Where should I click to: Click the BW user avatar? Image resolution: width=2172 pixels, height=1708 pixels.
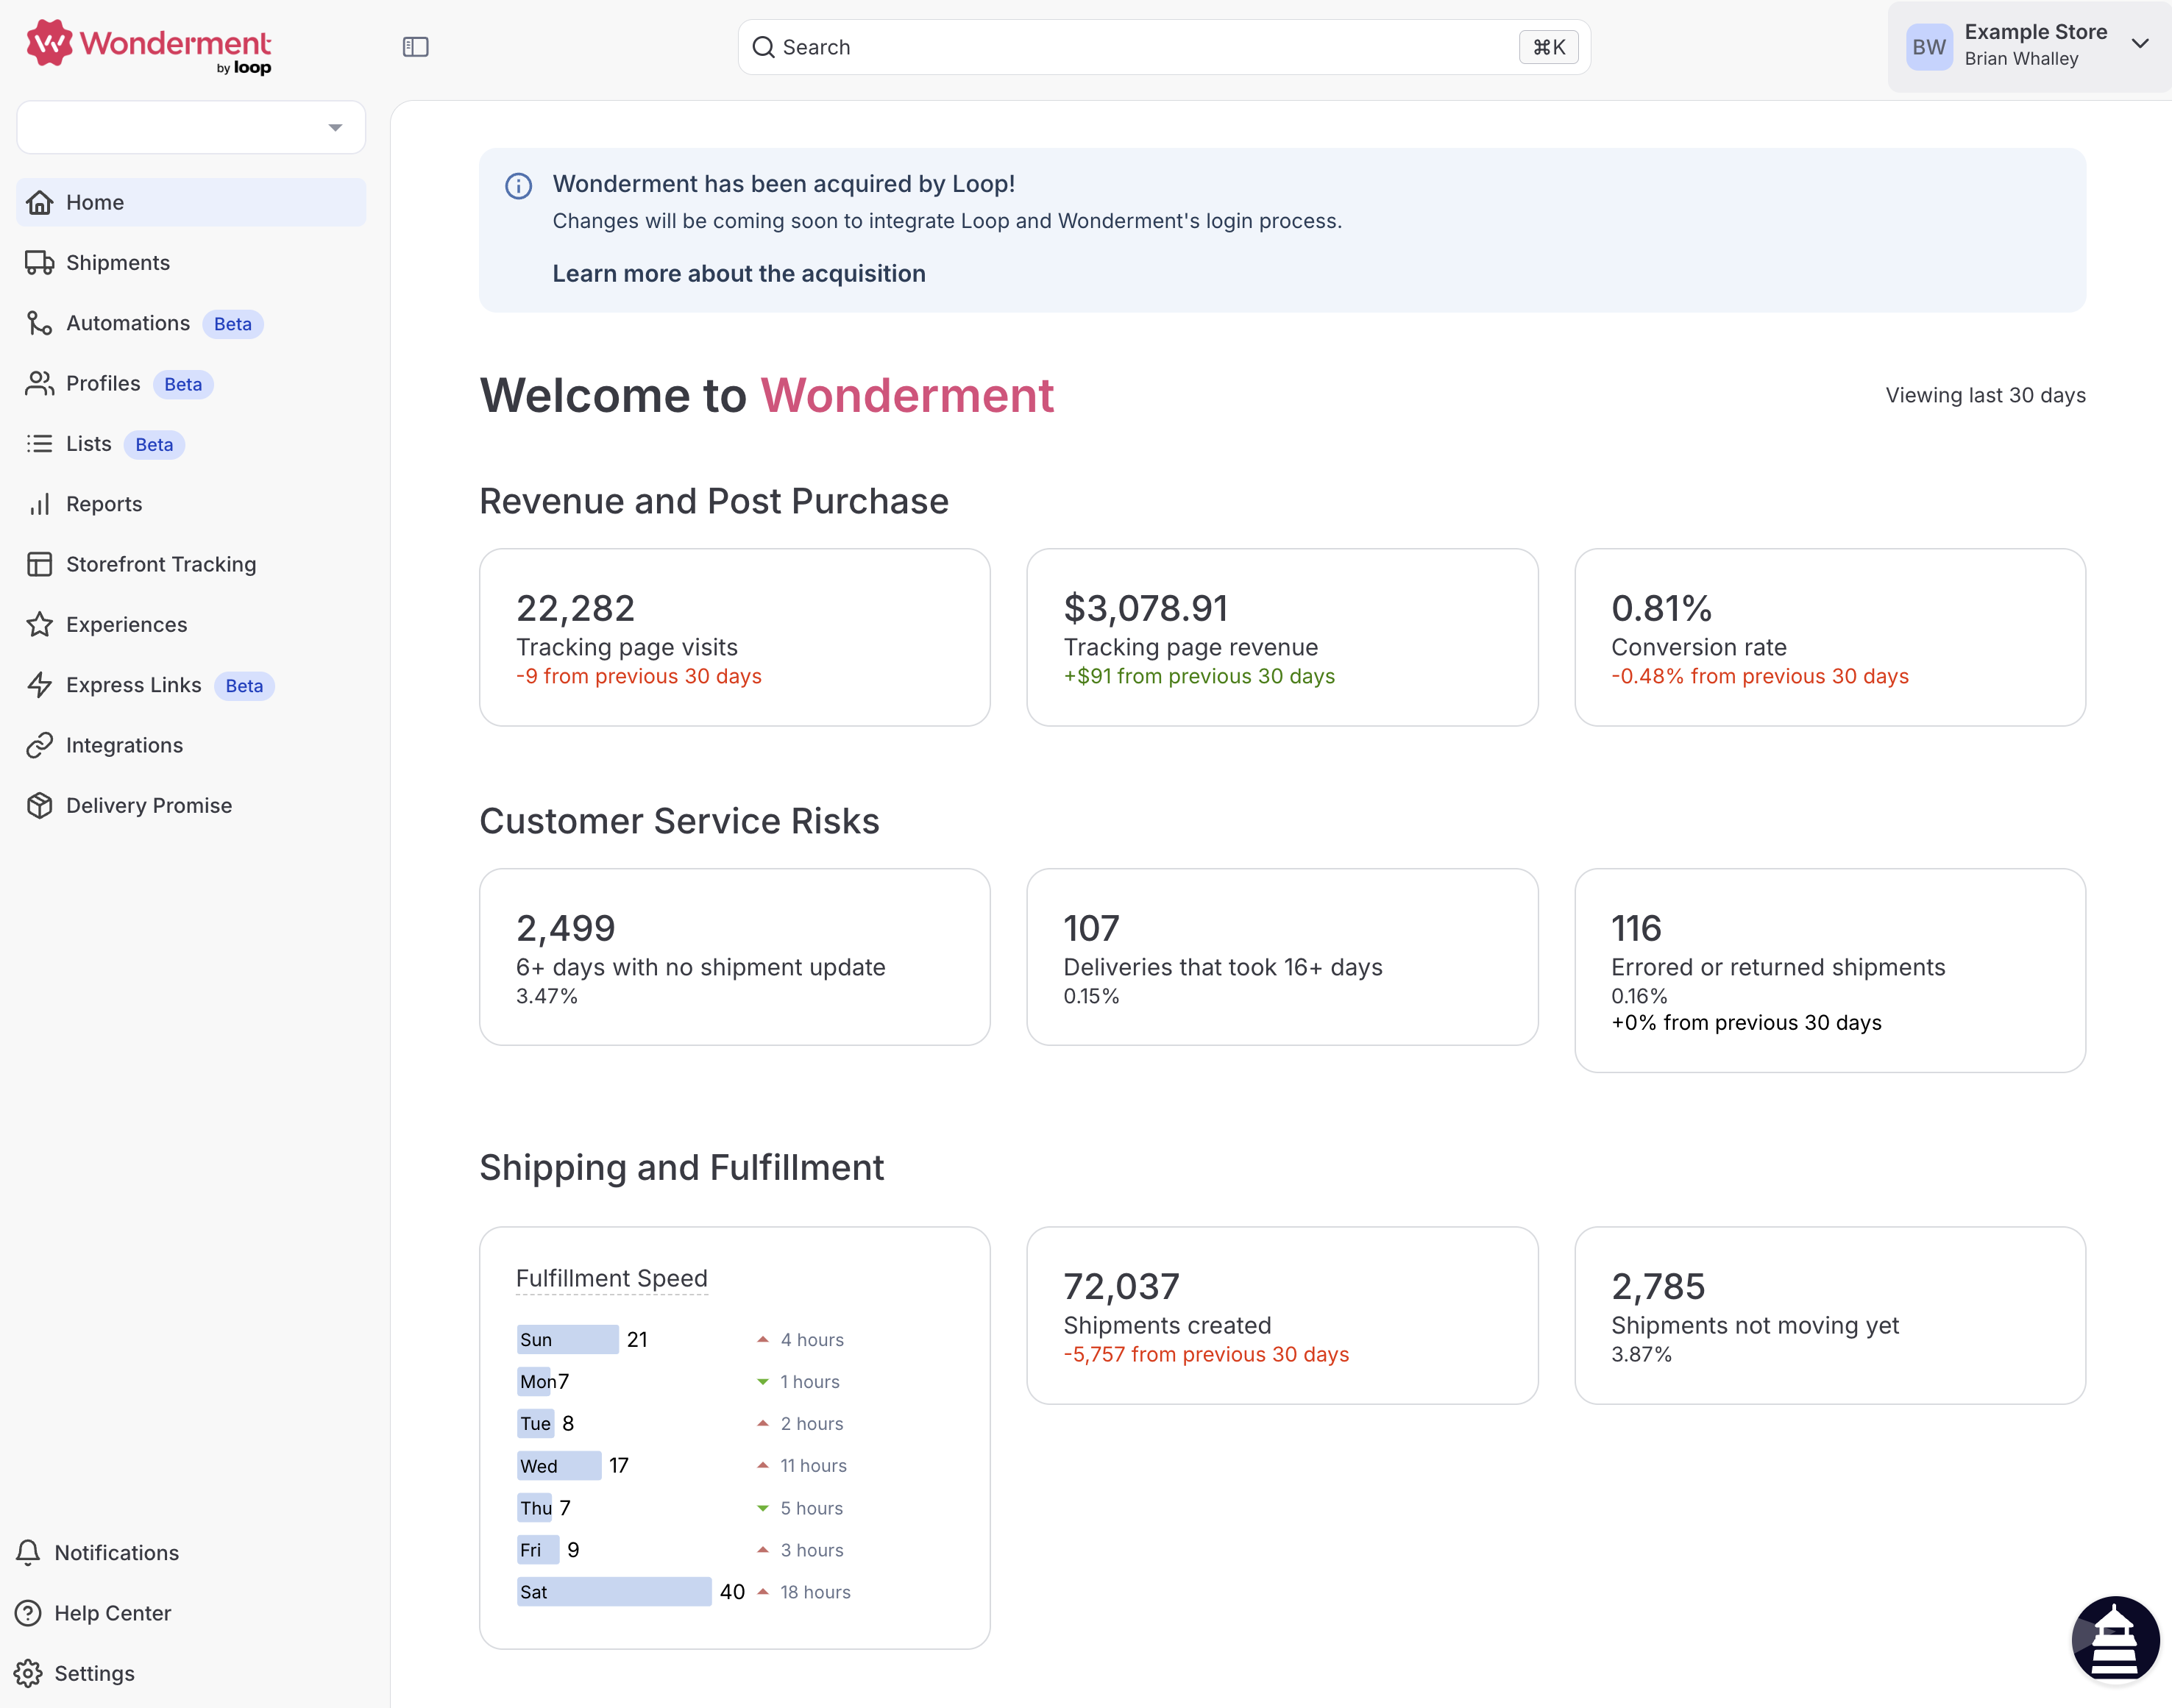click(1929, 47)
